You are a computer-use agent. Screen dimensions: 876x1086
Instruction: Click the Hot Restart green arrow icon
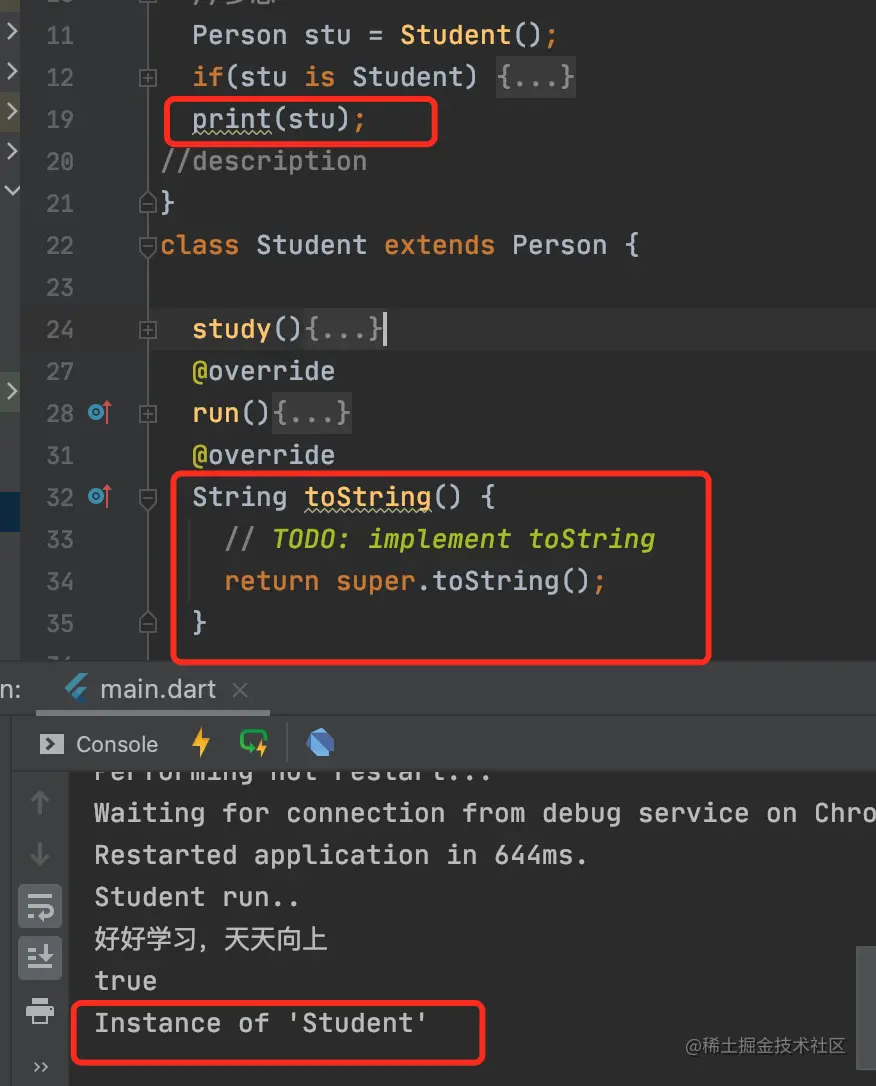pyautogui.click(x=253, y=742)
